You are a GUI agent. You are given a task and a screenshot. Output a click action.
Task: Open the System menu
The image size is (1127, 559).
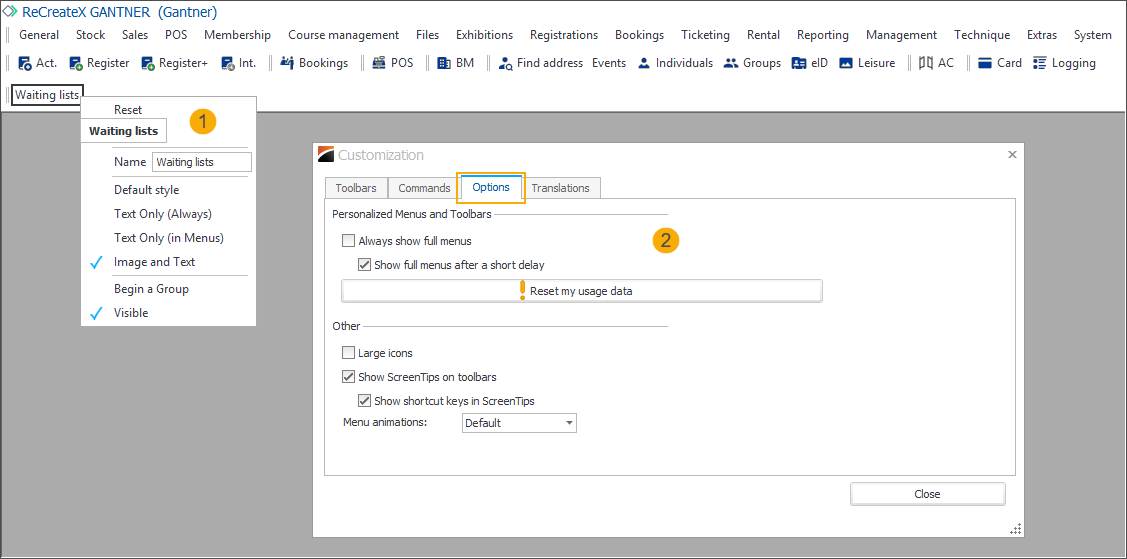(x=1092, y=34)
